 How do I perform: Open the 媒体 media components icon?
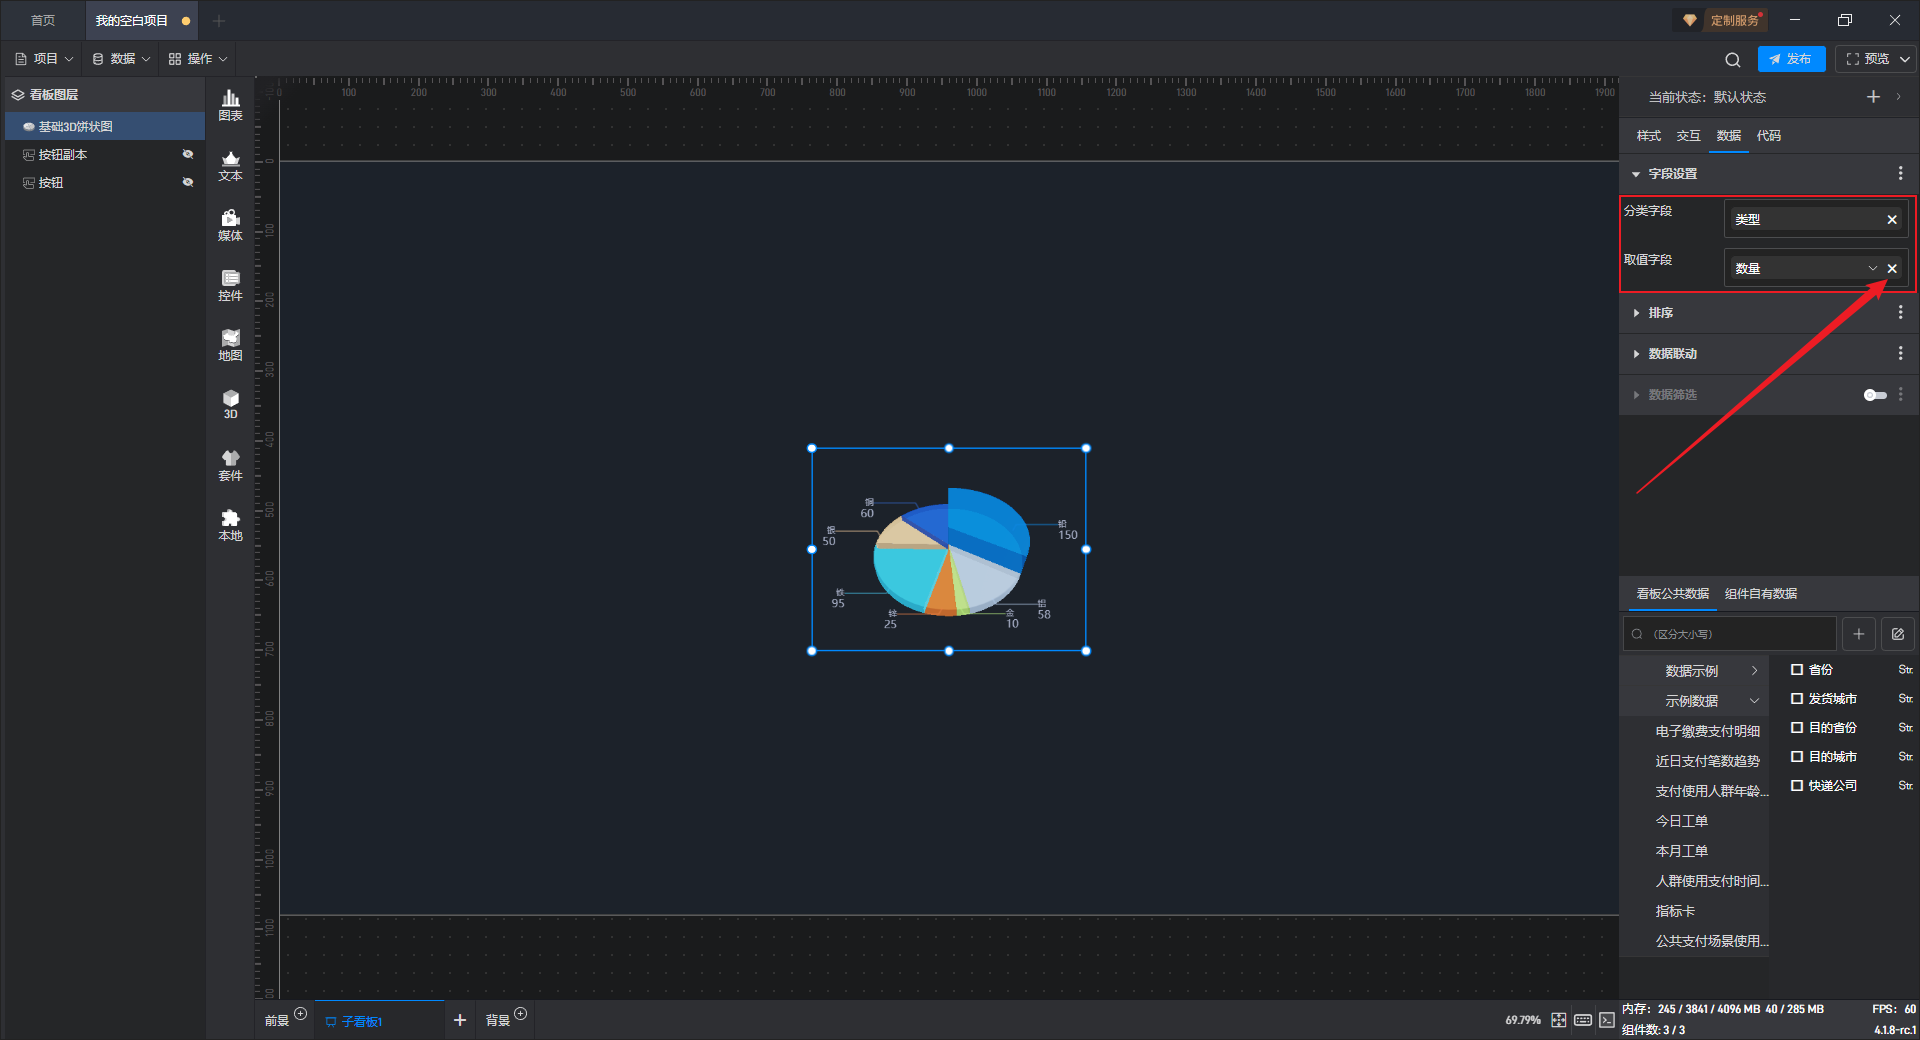(x=230, y=225)
